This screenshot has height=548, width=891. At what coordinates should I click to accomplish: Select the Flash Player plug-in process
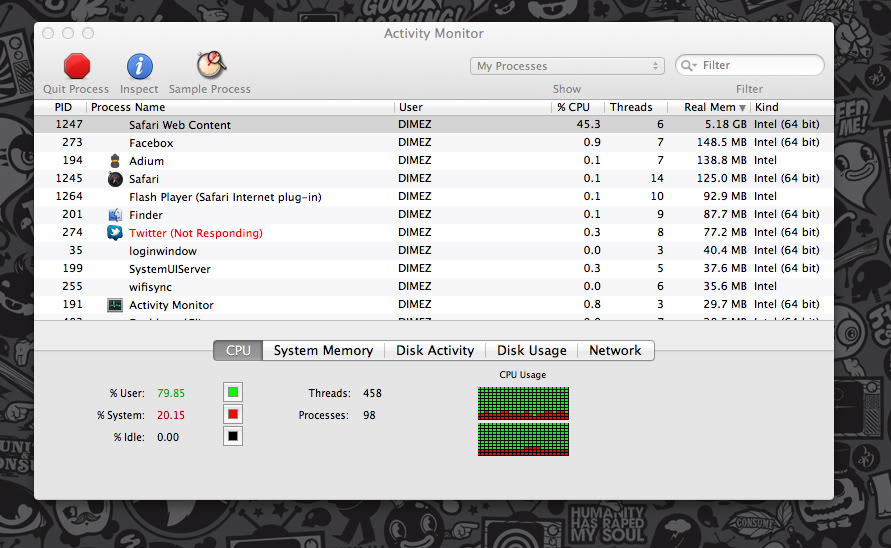tap(225, 197)
